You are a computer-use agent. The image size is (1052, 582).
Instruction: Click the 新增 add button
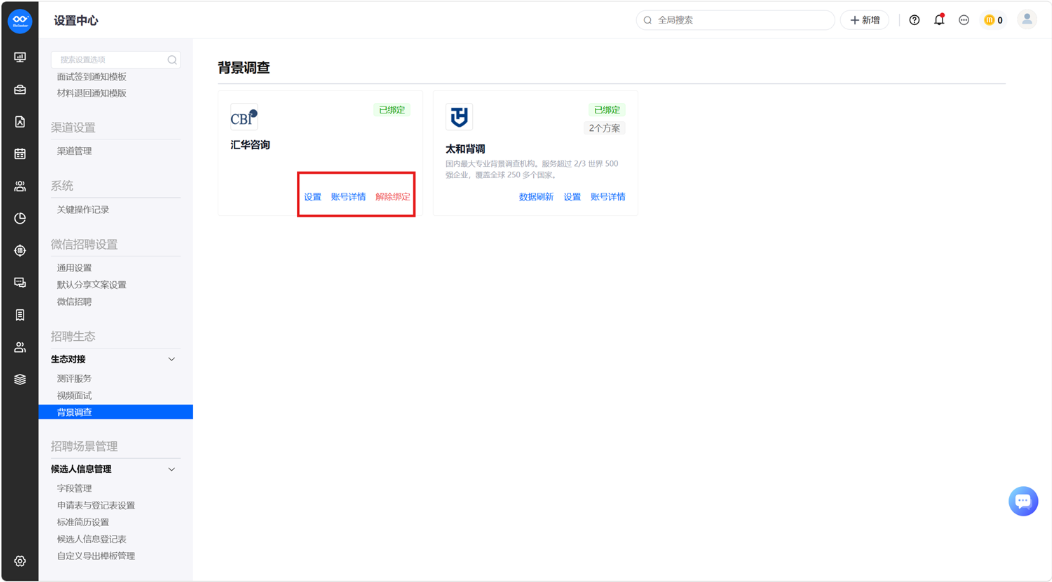[x=865, y=20]
